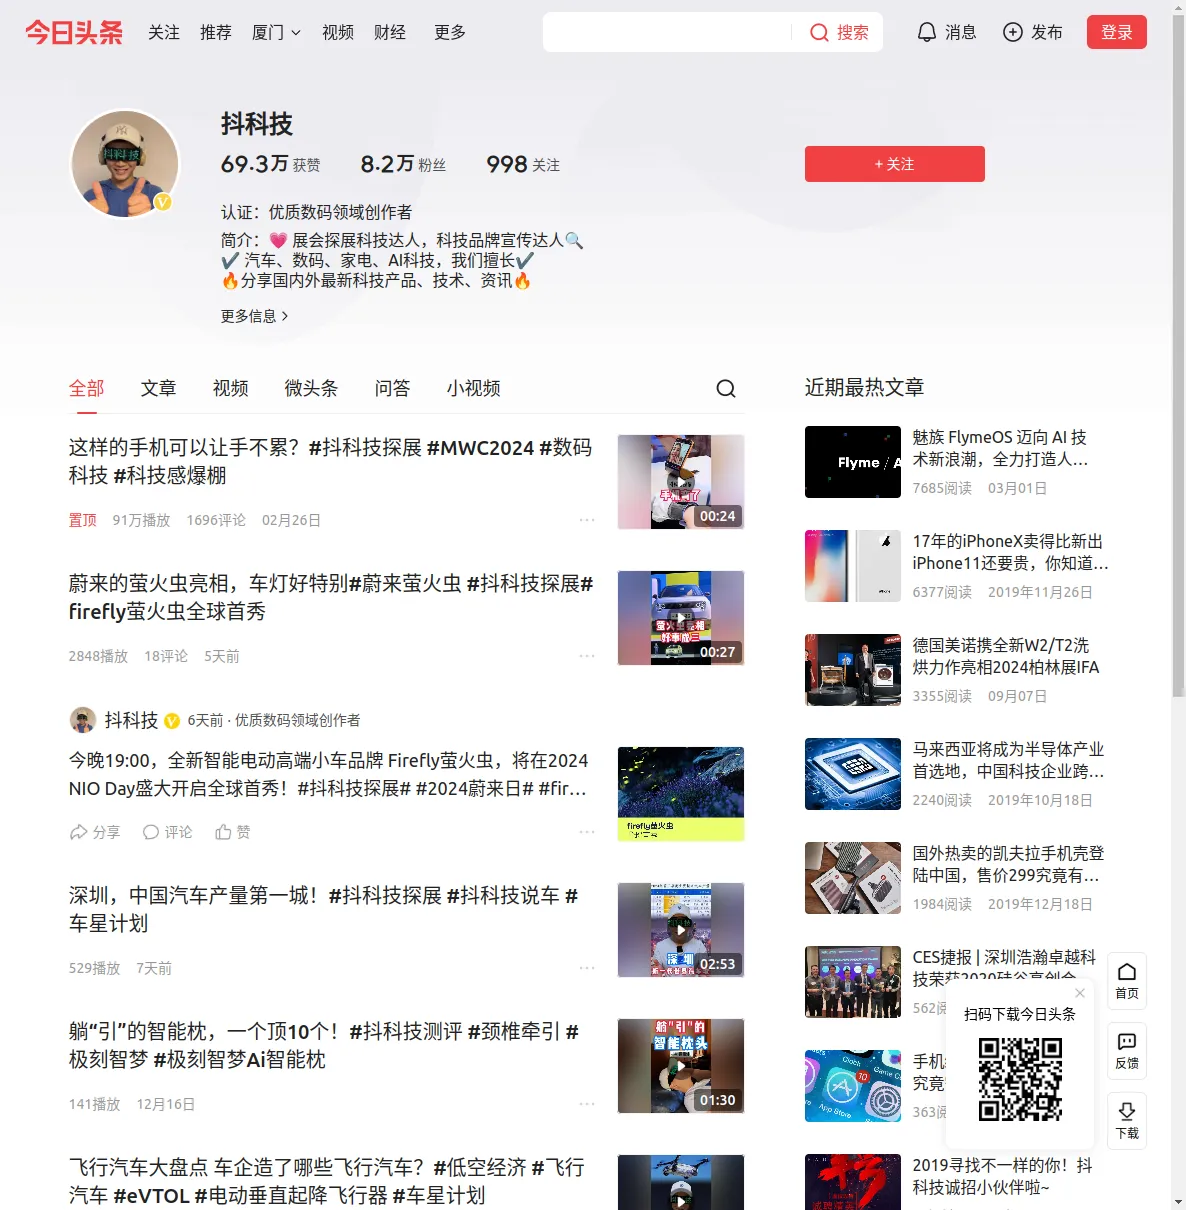
Task: Switch to the 小视频 tab
Action: point(474,388)
